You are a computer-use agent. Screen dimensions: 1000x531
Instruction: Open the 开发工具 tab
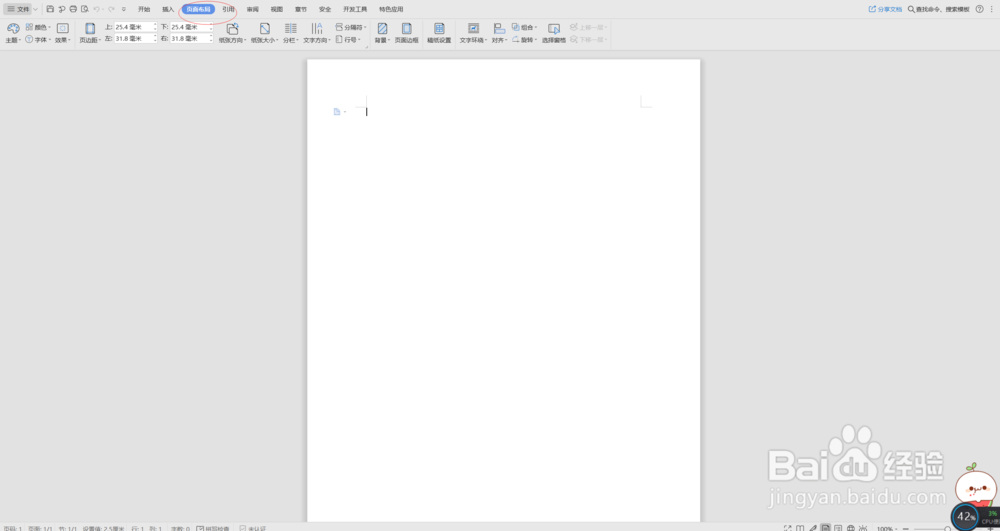coord(355,10)
